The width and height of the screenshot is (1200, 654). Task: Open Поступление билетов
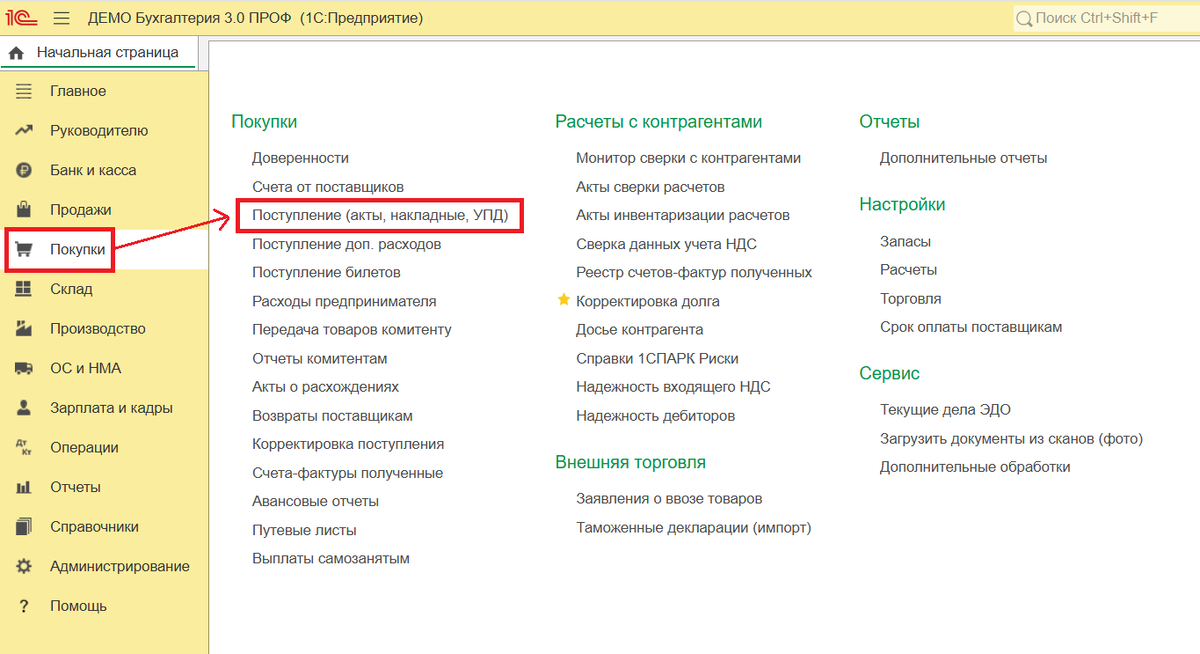click(x=326, y=272)
